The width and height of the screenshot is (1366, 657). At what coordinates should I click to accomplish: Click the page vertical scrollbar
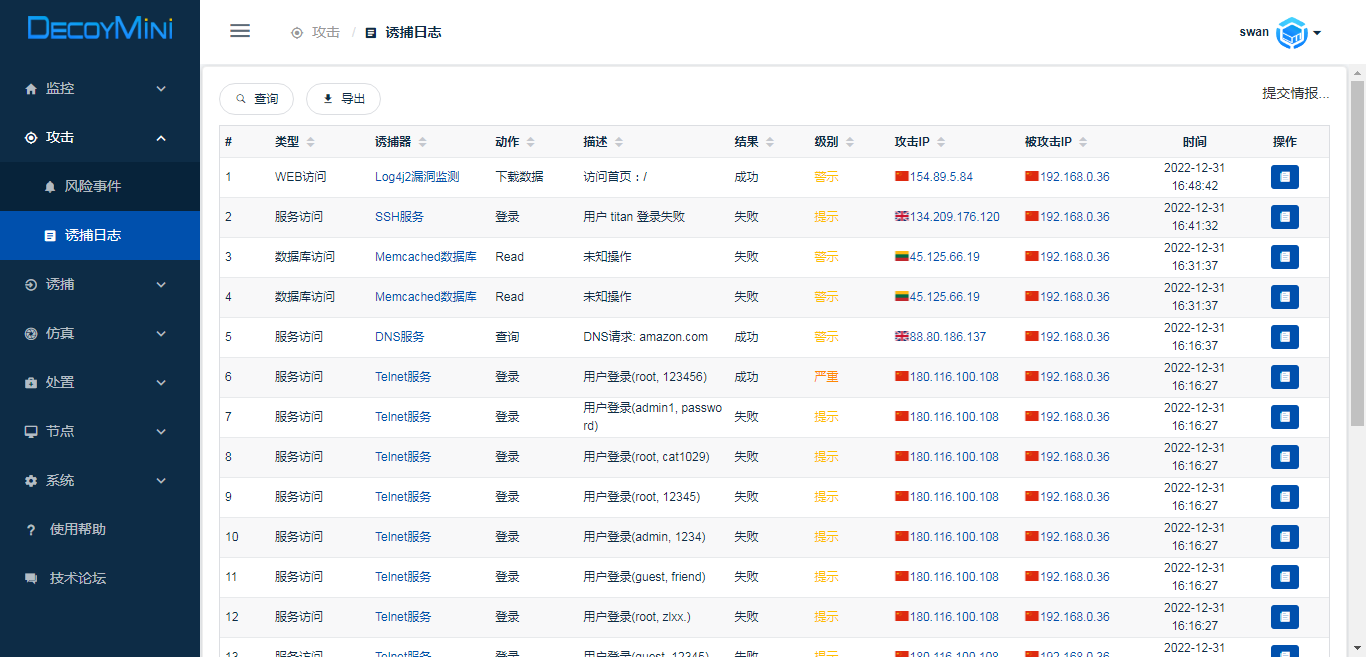[x=1357, y=250]
